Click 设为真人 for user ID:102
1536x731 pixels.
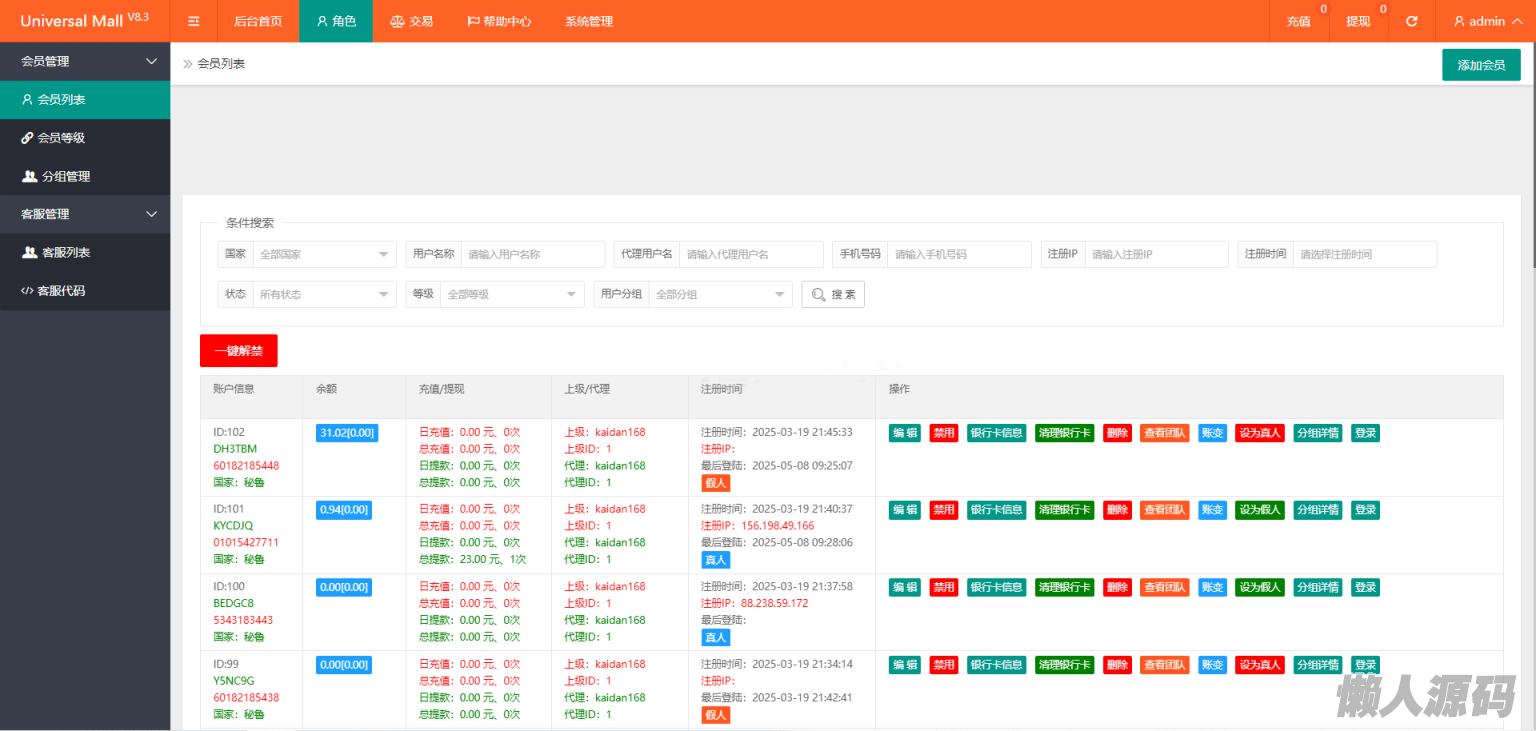[x=1259, y=433]
